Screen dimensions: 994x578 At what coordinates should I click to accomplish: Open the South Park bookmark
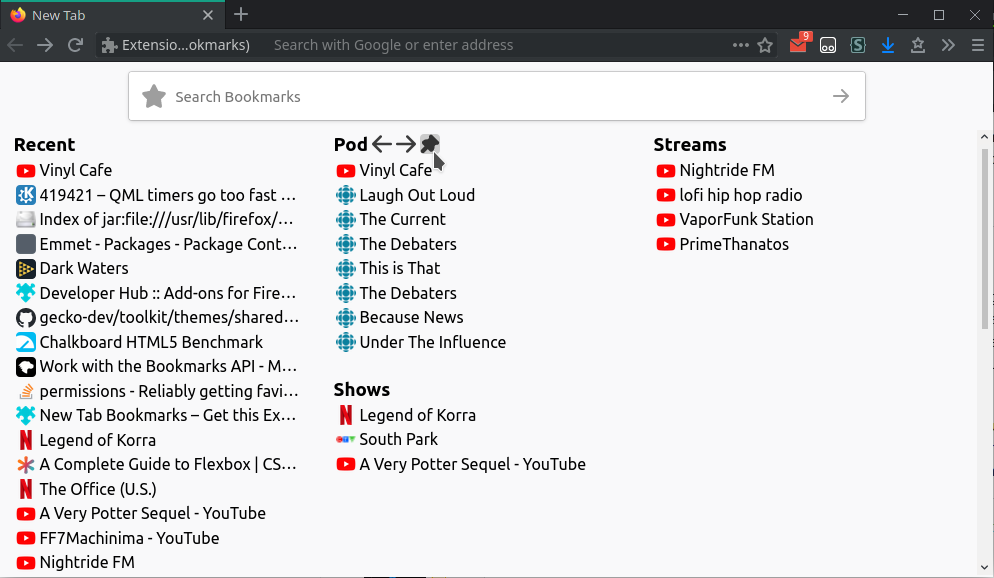[x=387, y=440]
